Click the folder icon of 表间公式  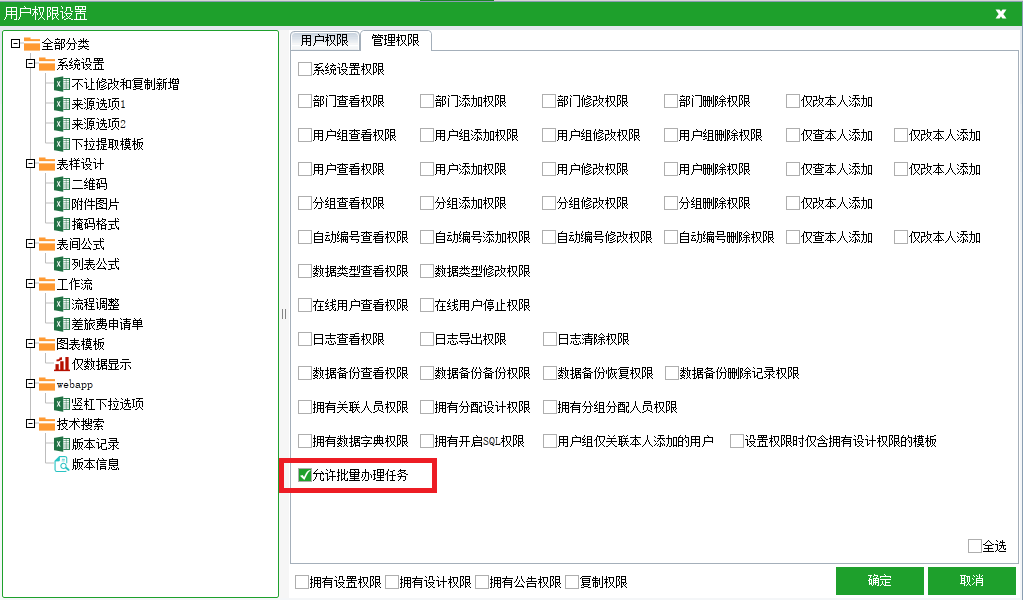[x=47, y=245]
